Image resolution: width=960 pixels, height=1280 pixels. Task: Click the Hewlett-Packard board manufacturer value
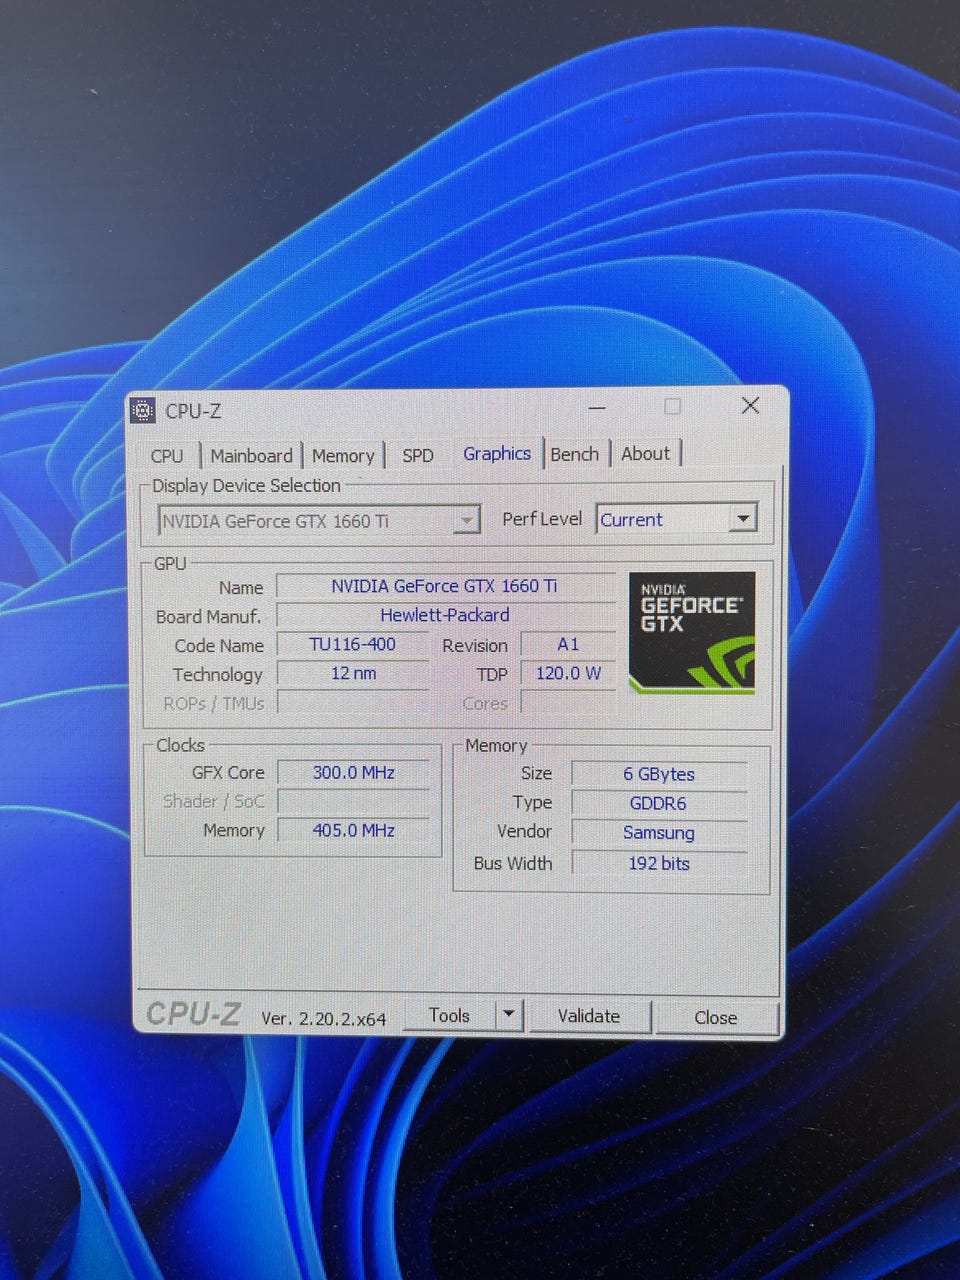pyautogui.click(x=445, y=615)
